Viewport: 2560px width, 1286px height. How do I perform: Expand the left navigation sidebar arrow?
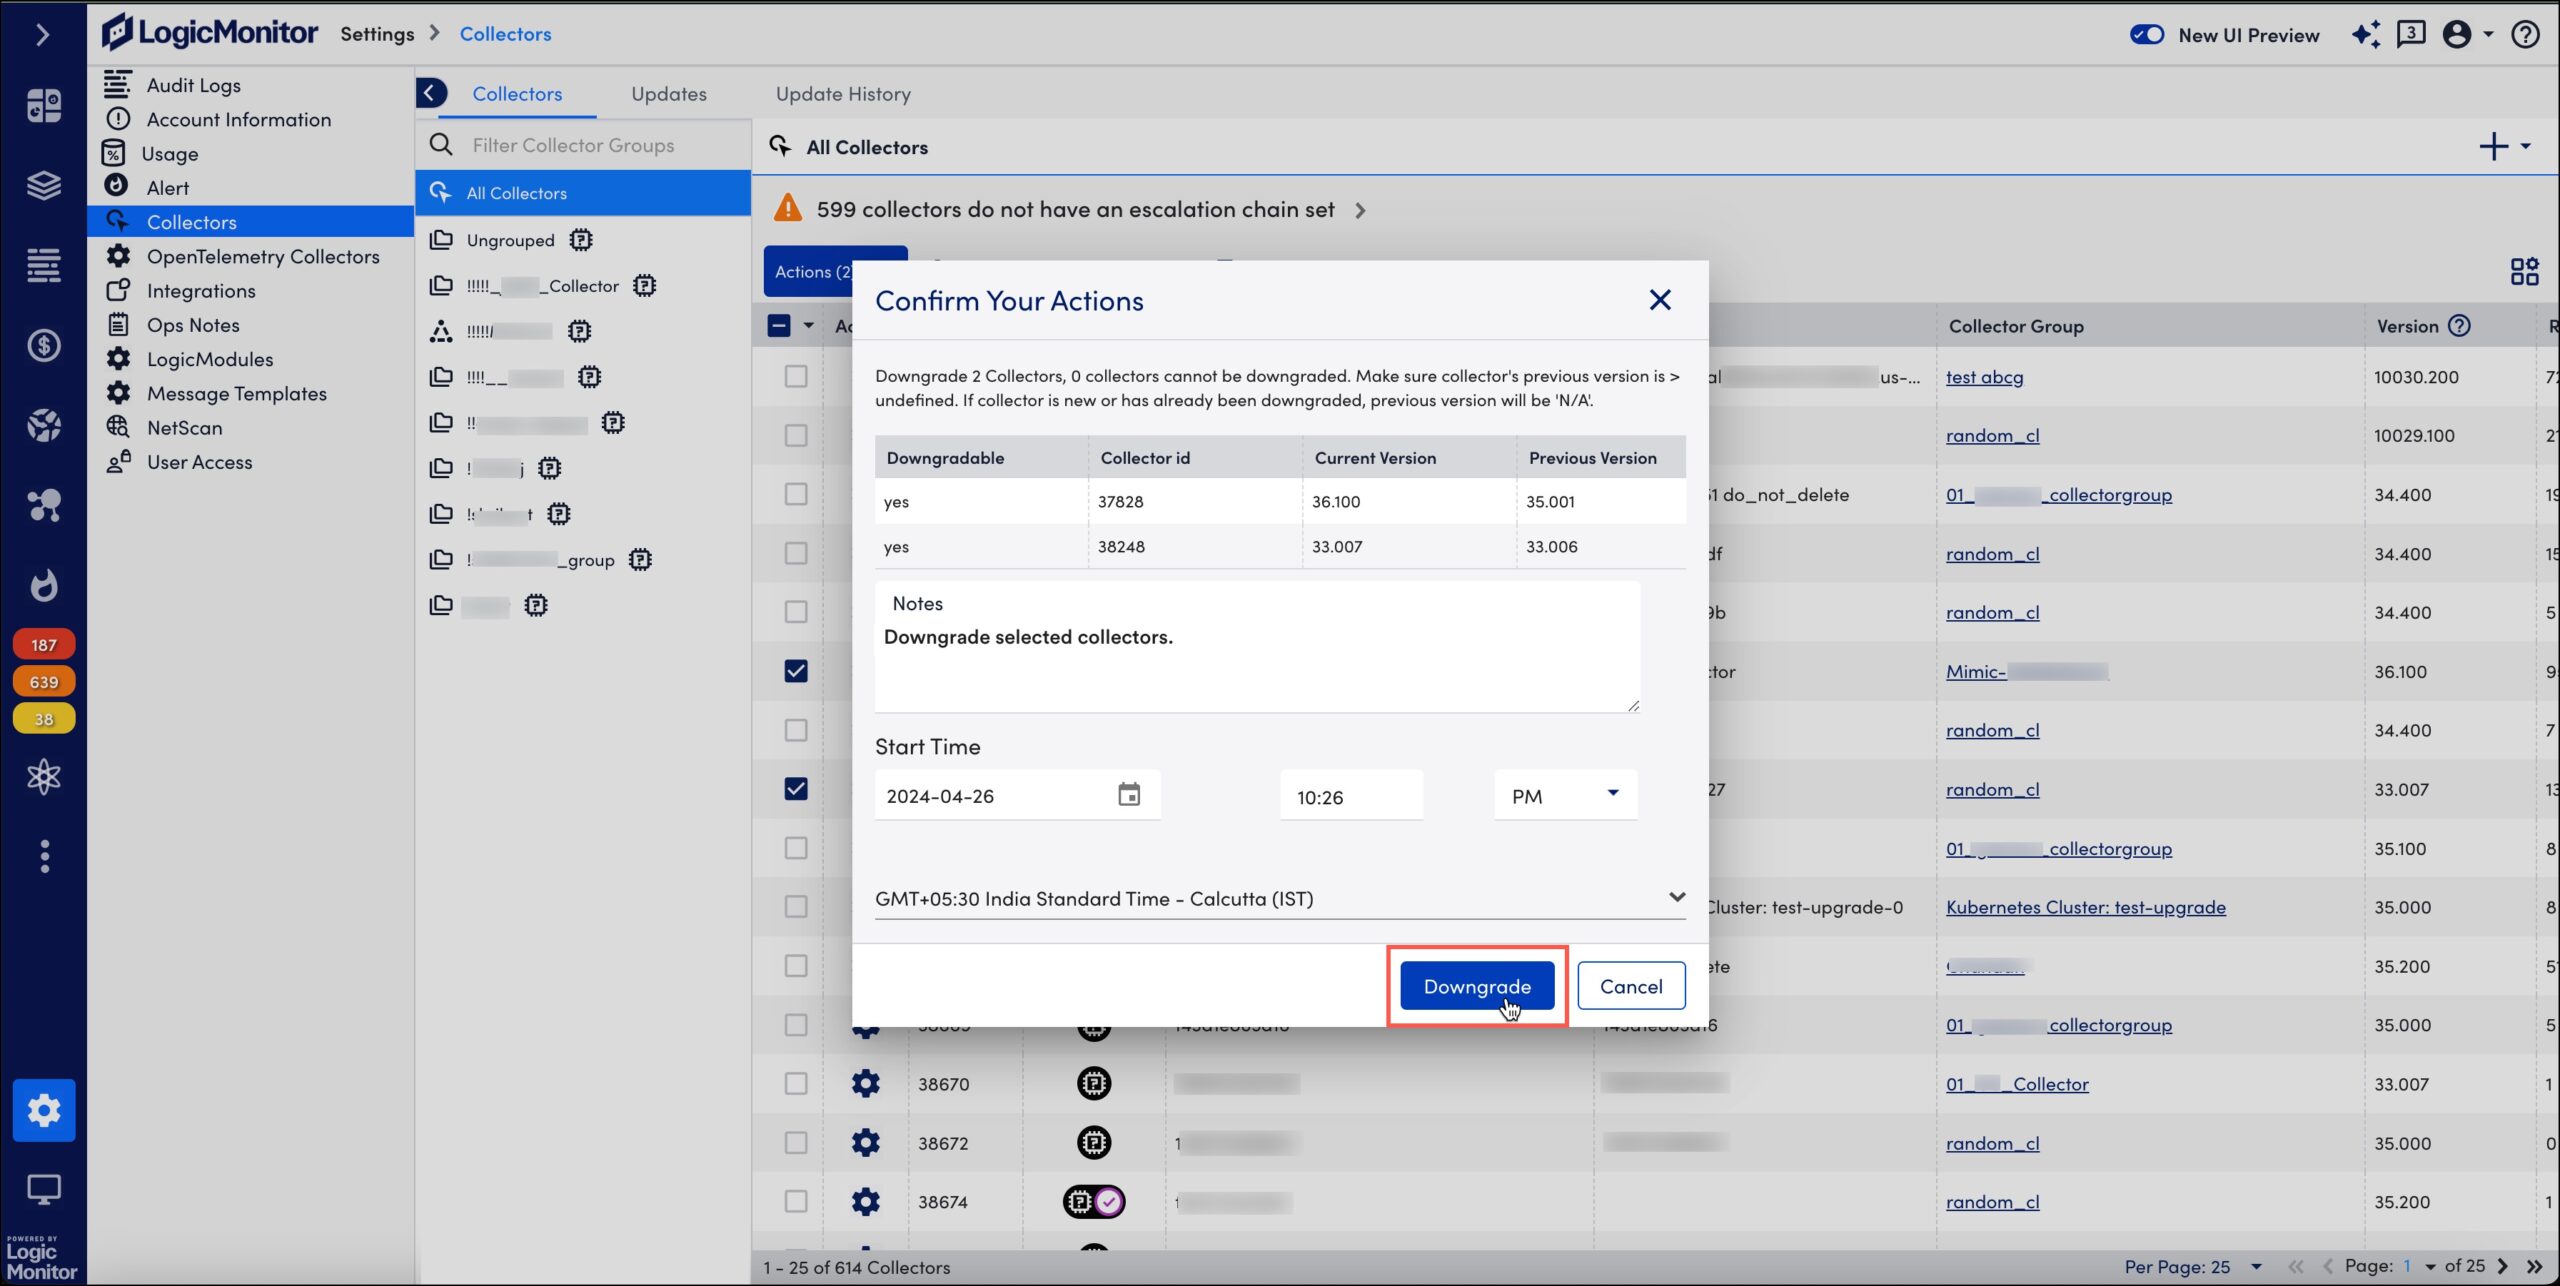42,35
